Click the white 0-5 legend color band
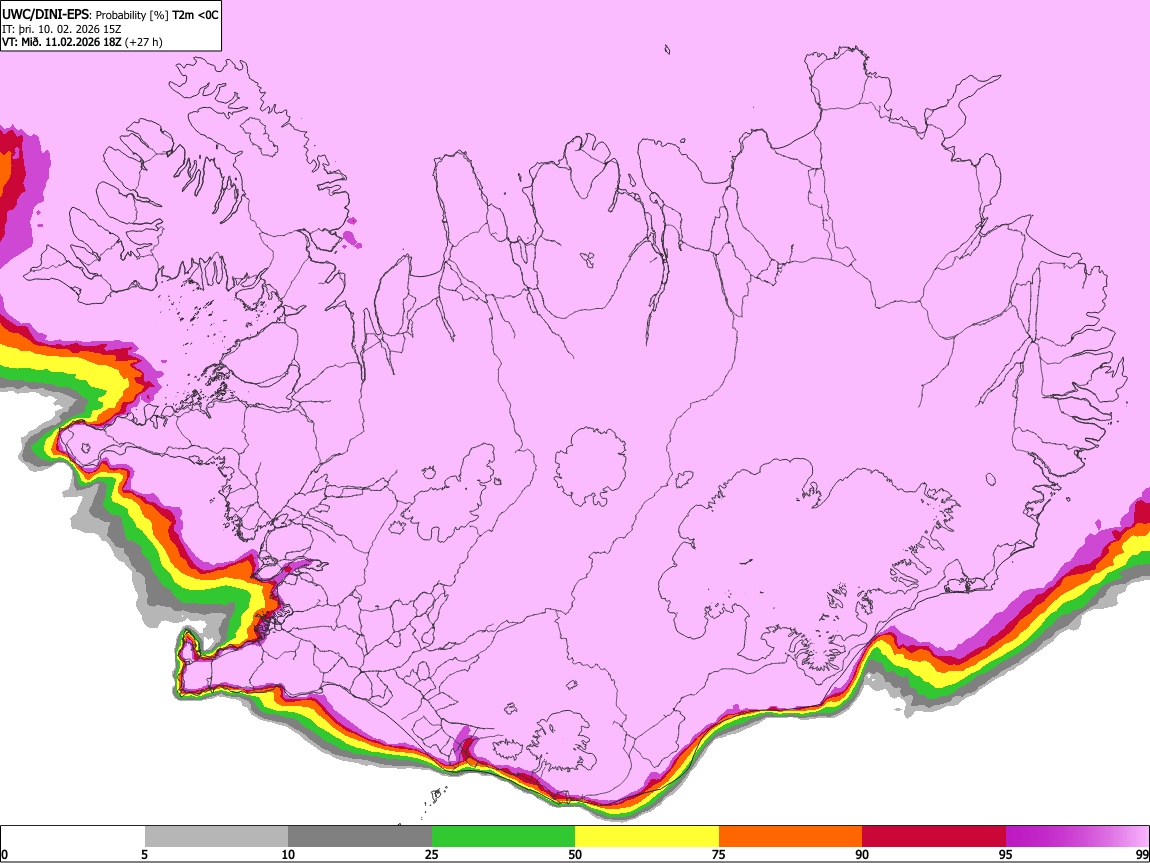The image size is (1150, 863). (73, 837)
